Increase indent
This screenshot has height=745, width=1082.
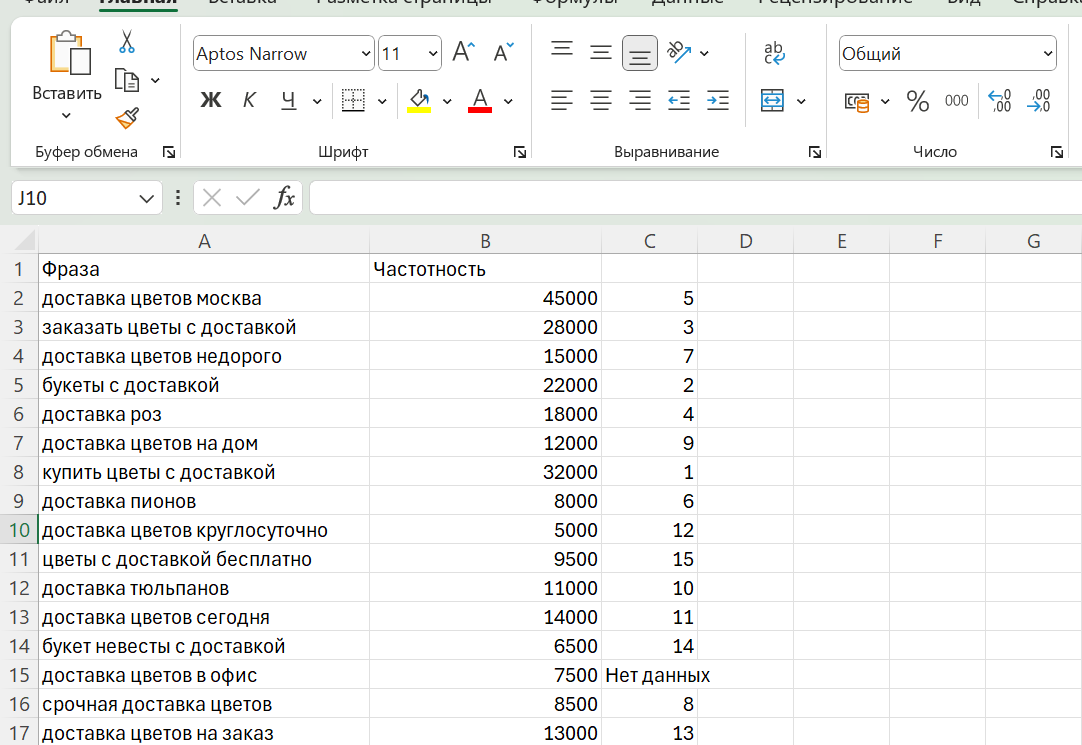tap(718, 101)
